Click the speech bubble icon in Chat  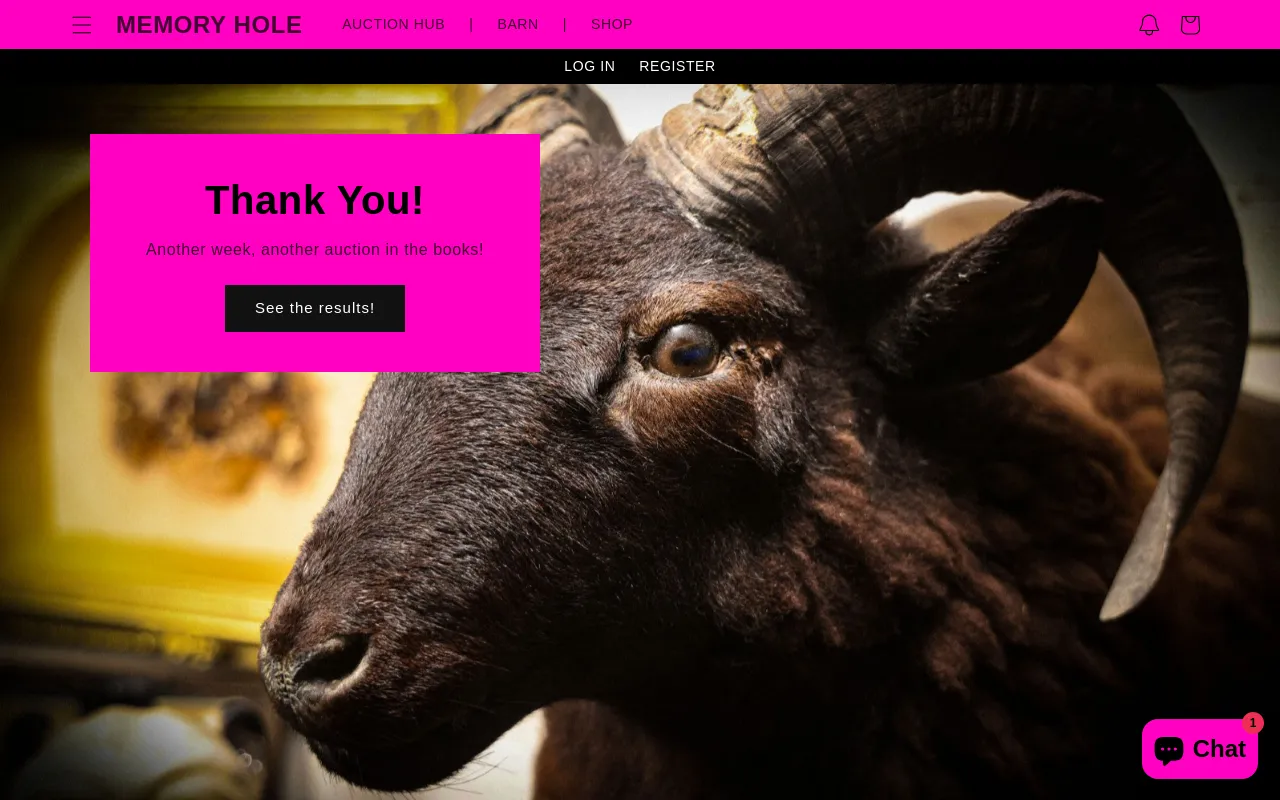(x=1169, y=749)
